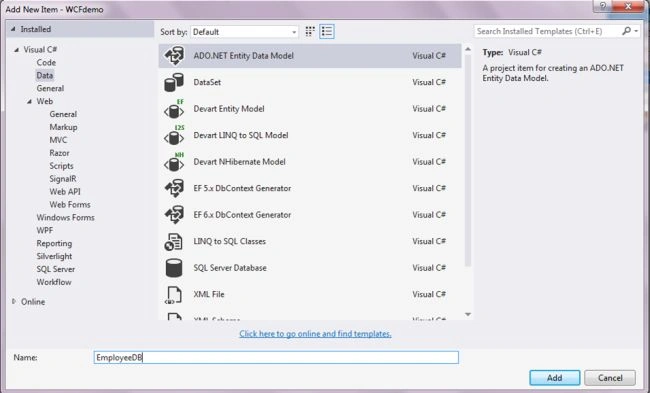Select the Razor category
The height and width of the screenshot is (393, 650).
(59, 153)
